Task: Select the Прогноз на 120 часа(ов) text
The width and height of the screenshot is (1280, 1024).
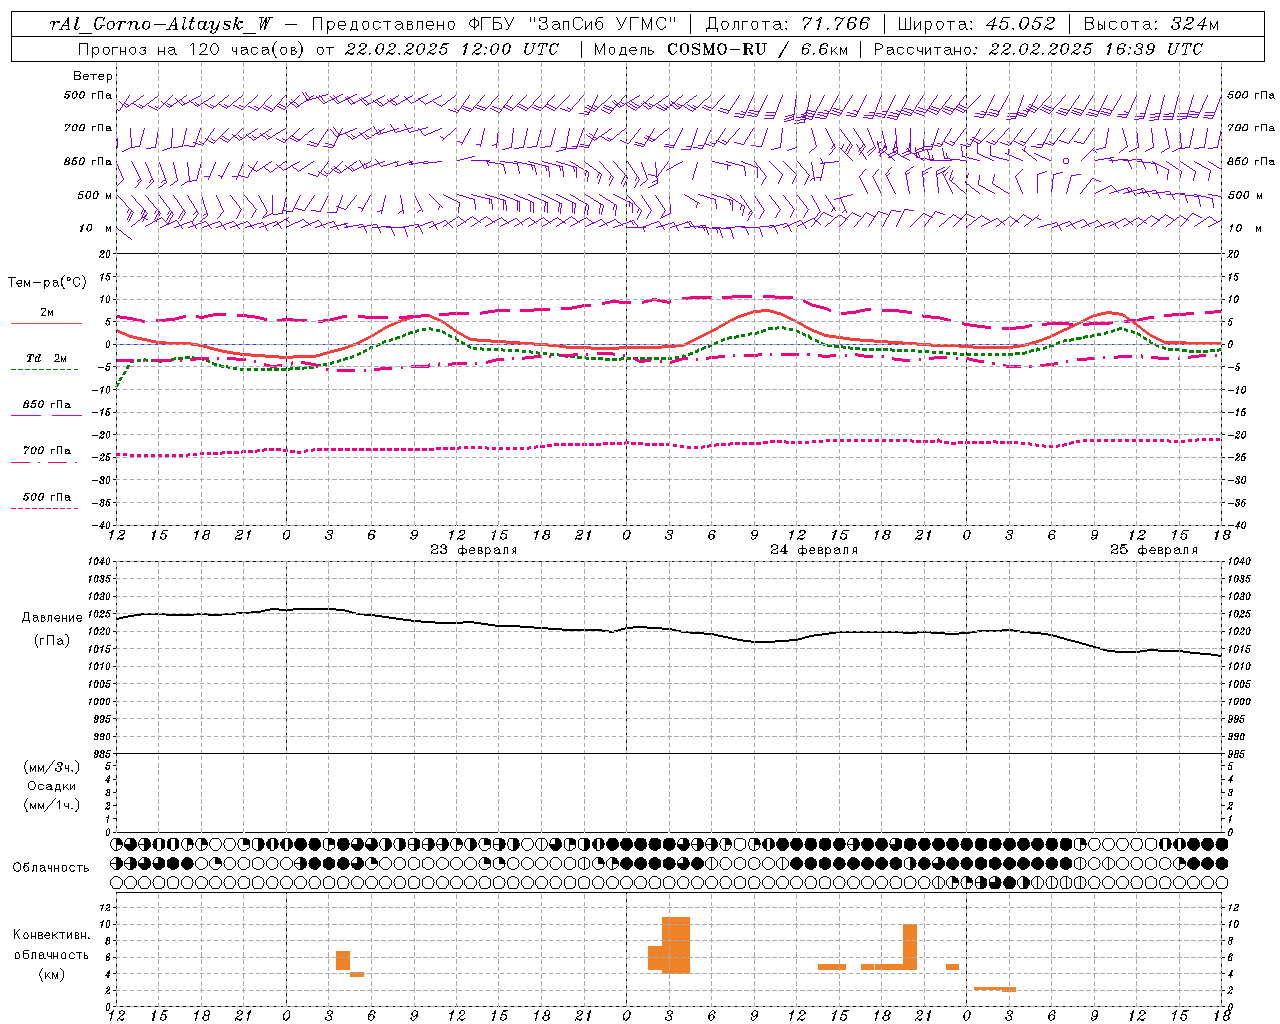Action: (192, 49)
